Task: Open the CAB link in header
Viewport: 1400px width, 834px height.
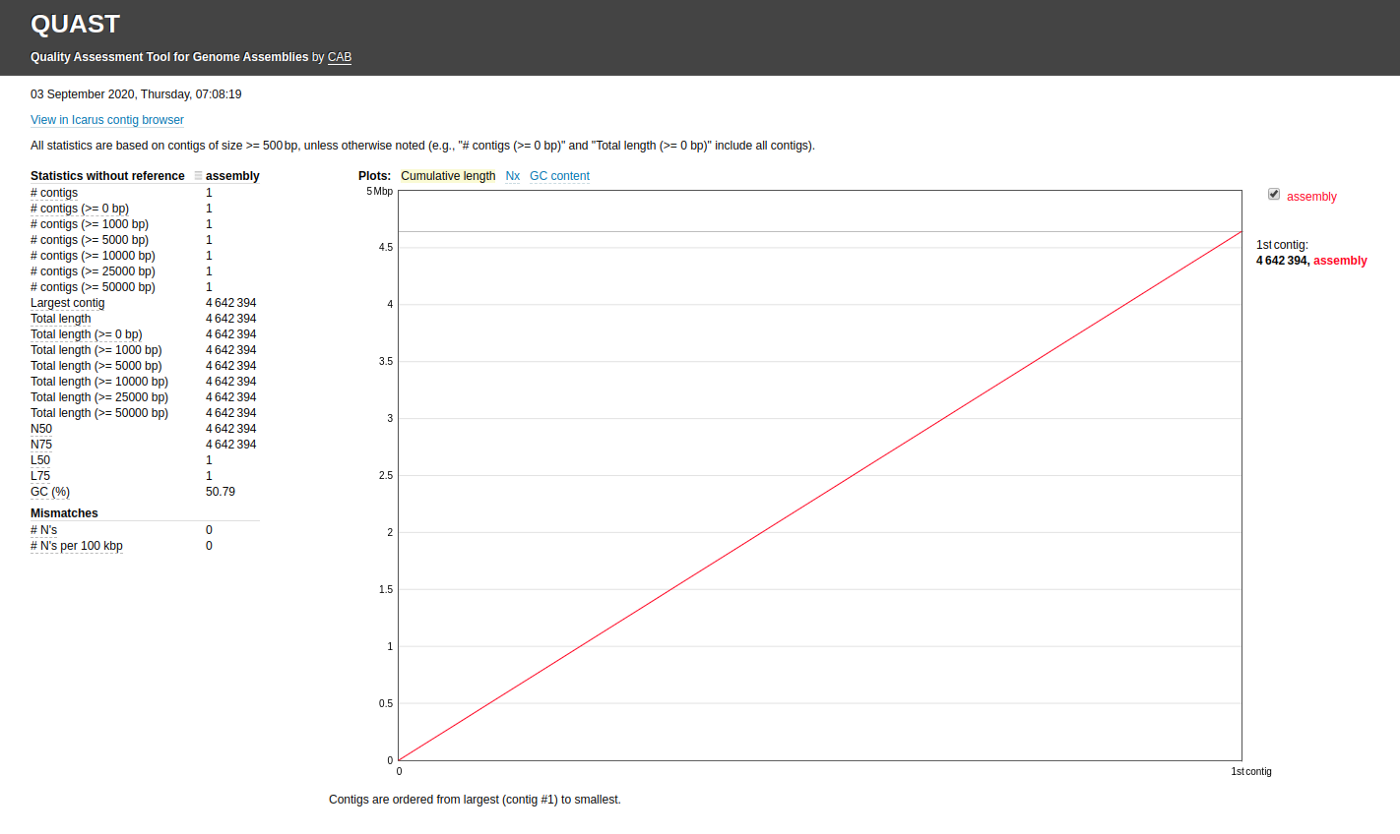Action: click(339, 57)
